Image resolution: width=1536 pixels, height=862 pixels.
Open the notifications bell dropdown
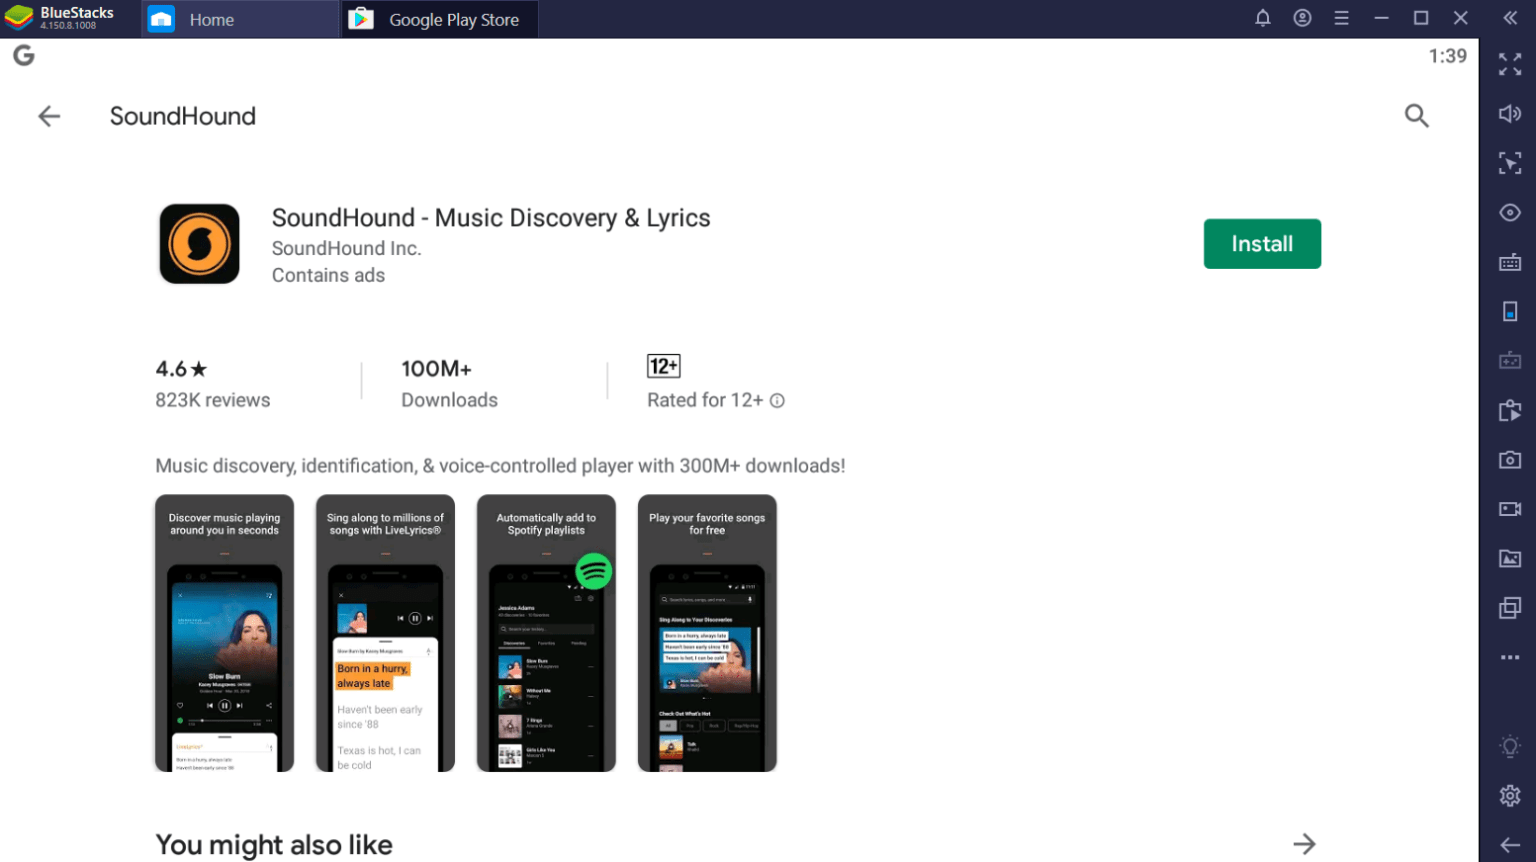1262,17
